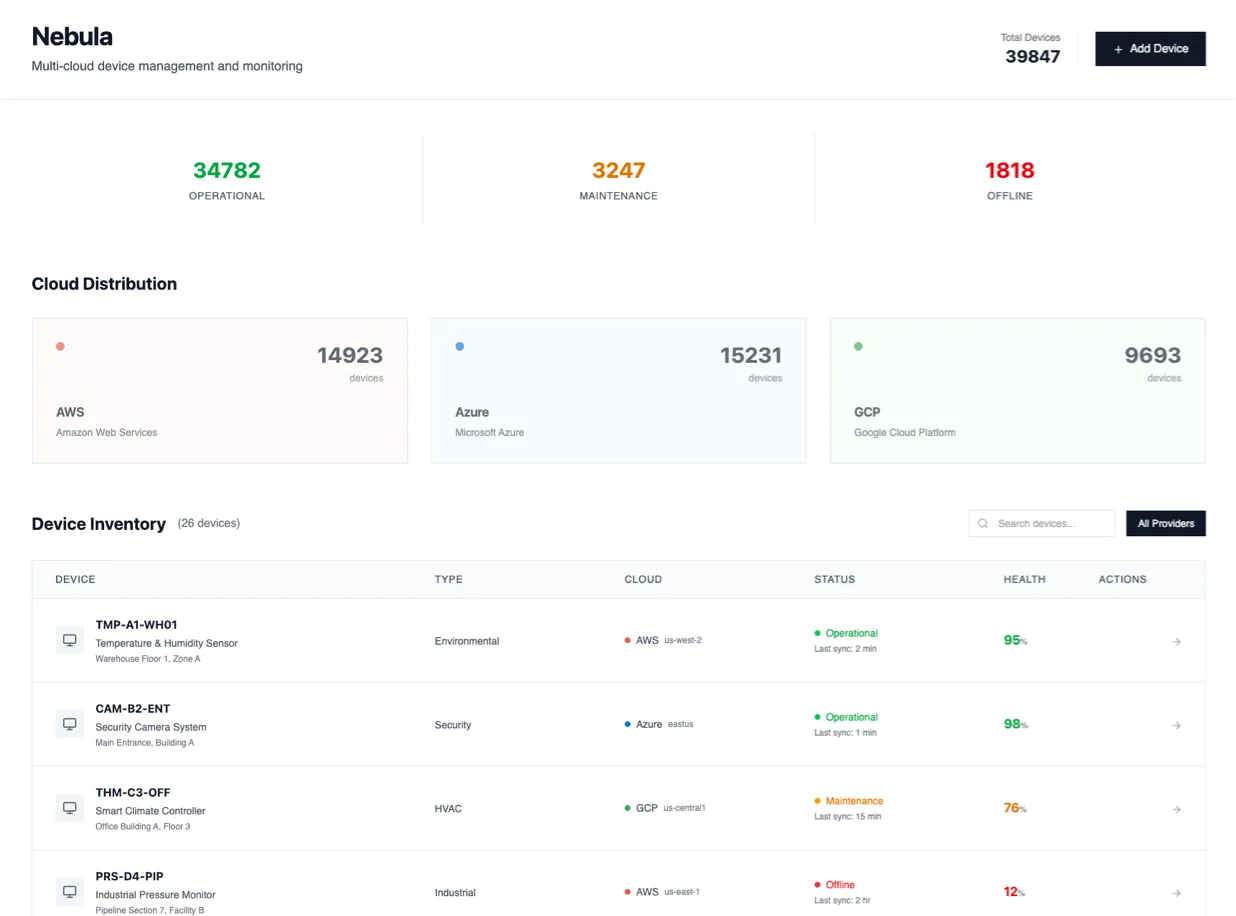Image resolution: width=1236 pixels, height=916 pixels.
Task: Click the 9693 devices count
Action: pos(1153,356)
